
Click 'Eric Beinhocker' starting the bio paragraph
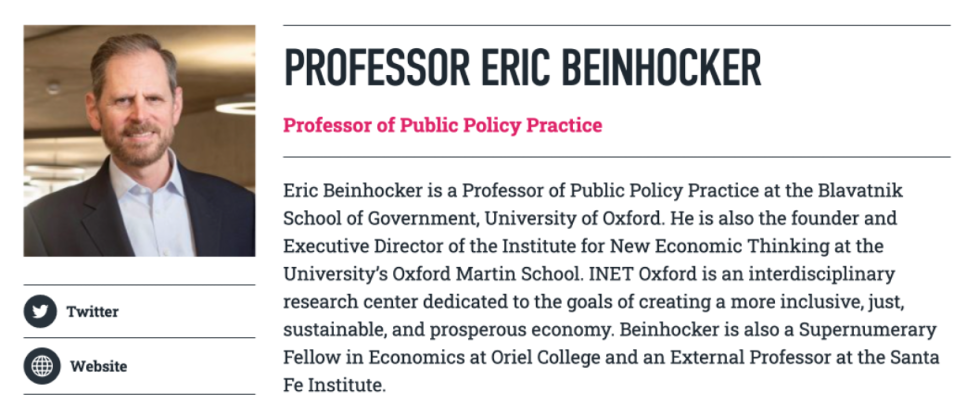coord(352,190)
